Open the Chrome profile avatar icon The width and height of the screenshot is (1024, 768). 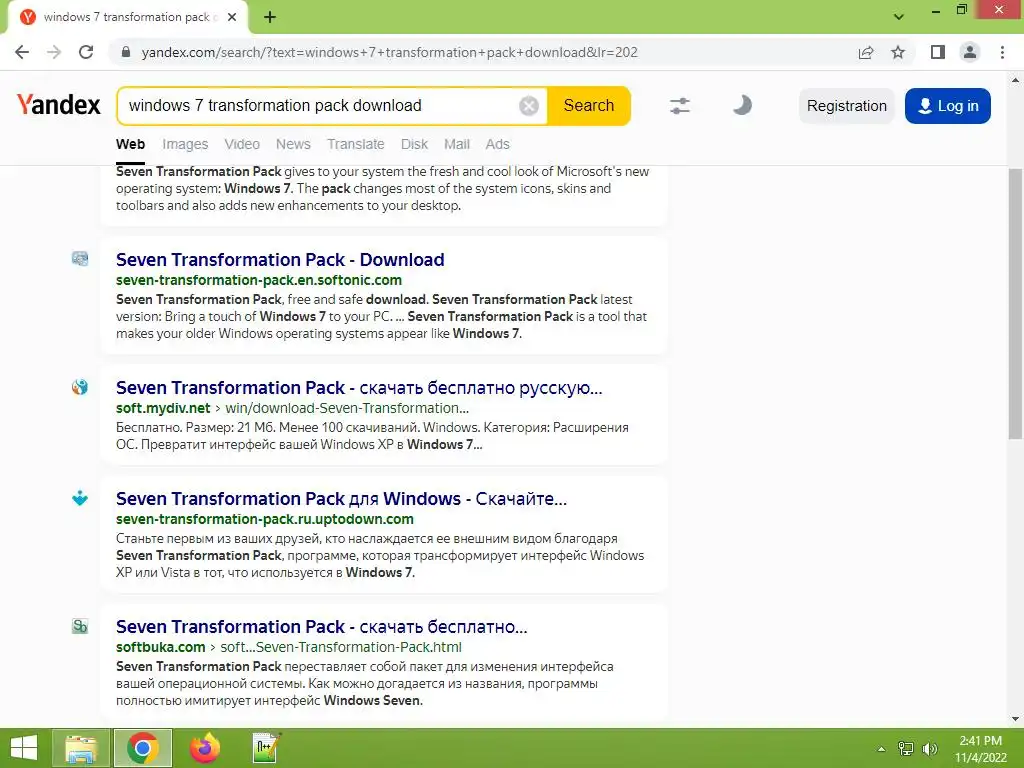(970, 52)
